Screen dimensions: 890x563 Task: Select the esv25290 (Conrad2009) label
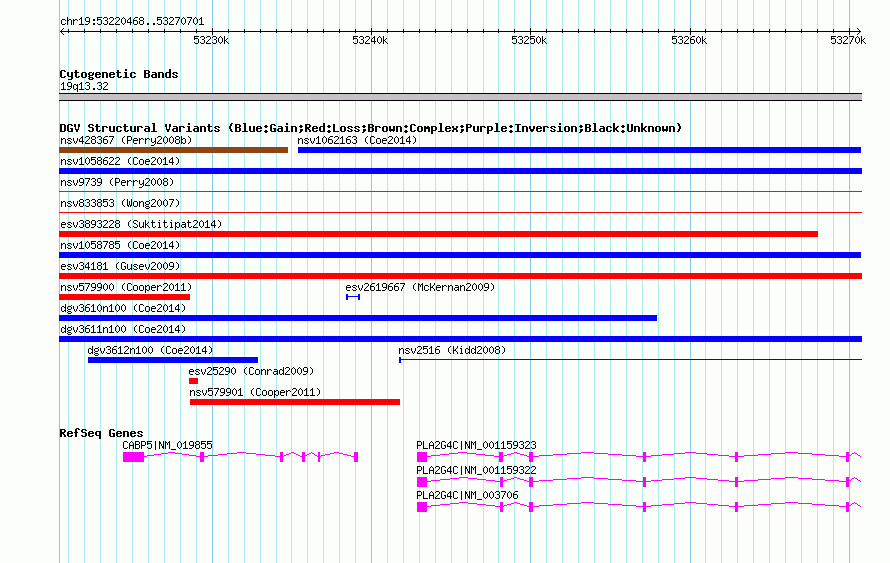251,371
